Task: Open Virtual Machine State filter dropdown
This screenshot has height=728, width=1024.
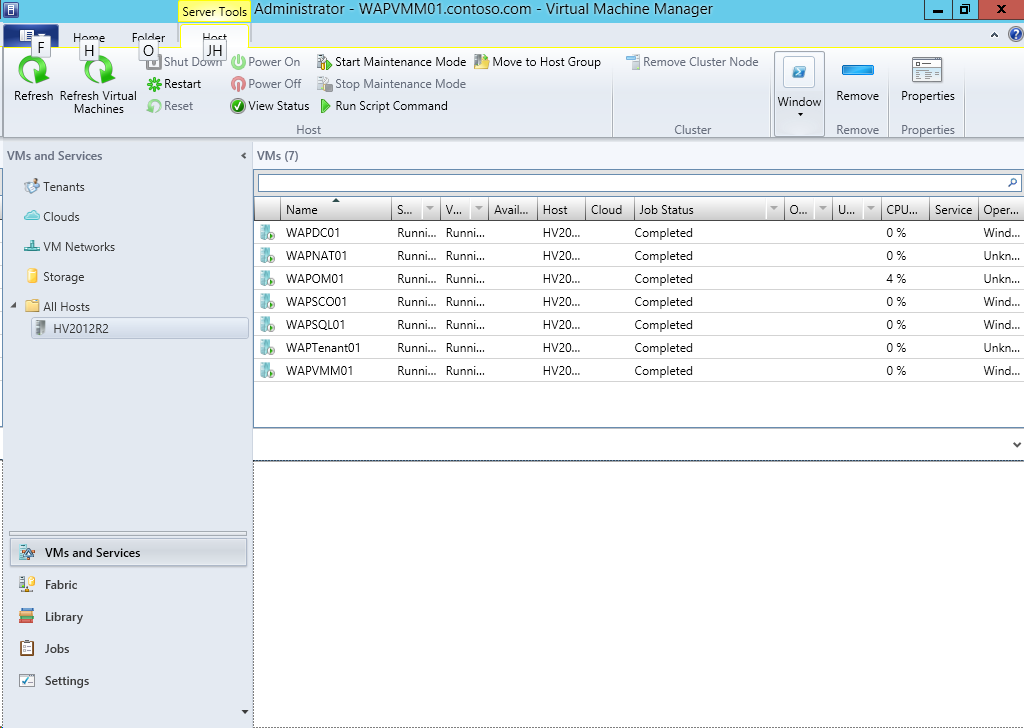Action: coord(479,209)
